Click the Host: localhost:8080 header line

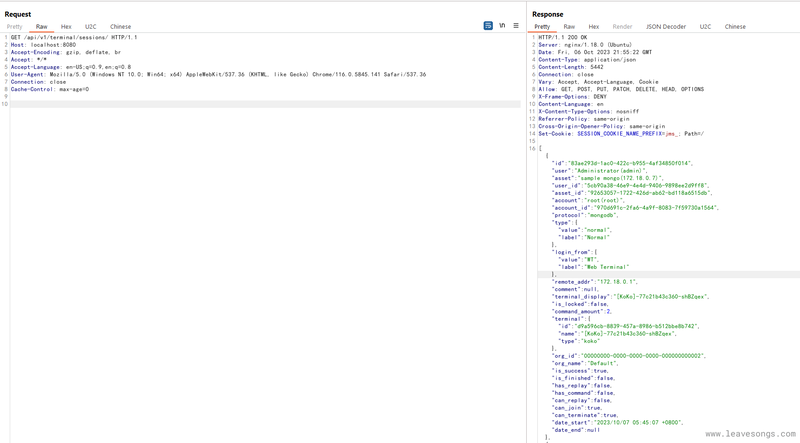point(43,45)
